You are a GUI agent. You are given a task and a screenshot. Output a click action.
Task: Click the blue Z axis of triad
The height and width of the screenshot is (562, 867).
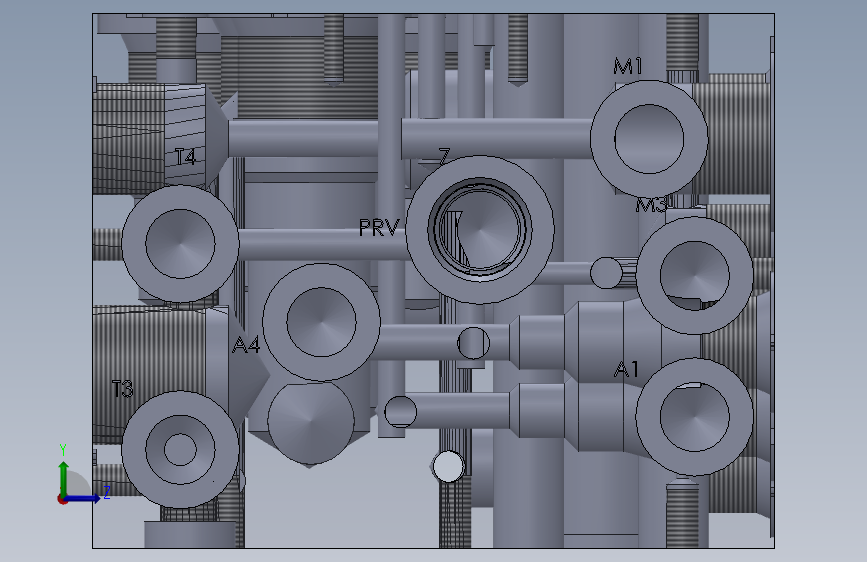pos(84,498)
